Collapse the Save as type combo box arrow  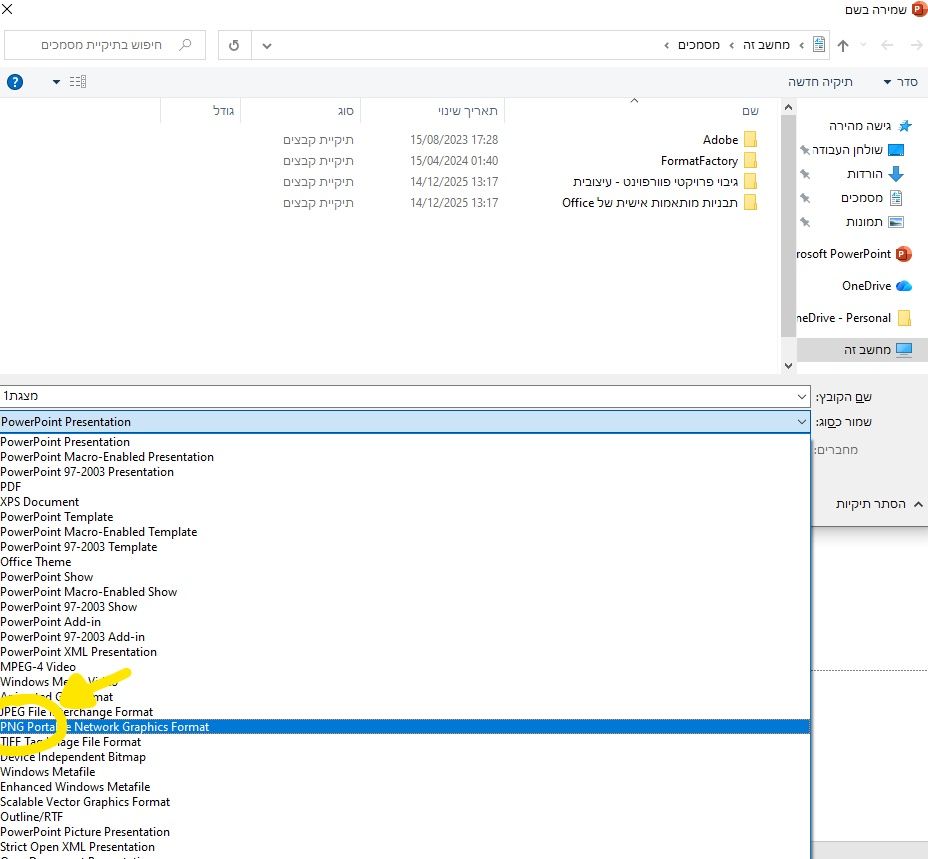point(801,422)
